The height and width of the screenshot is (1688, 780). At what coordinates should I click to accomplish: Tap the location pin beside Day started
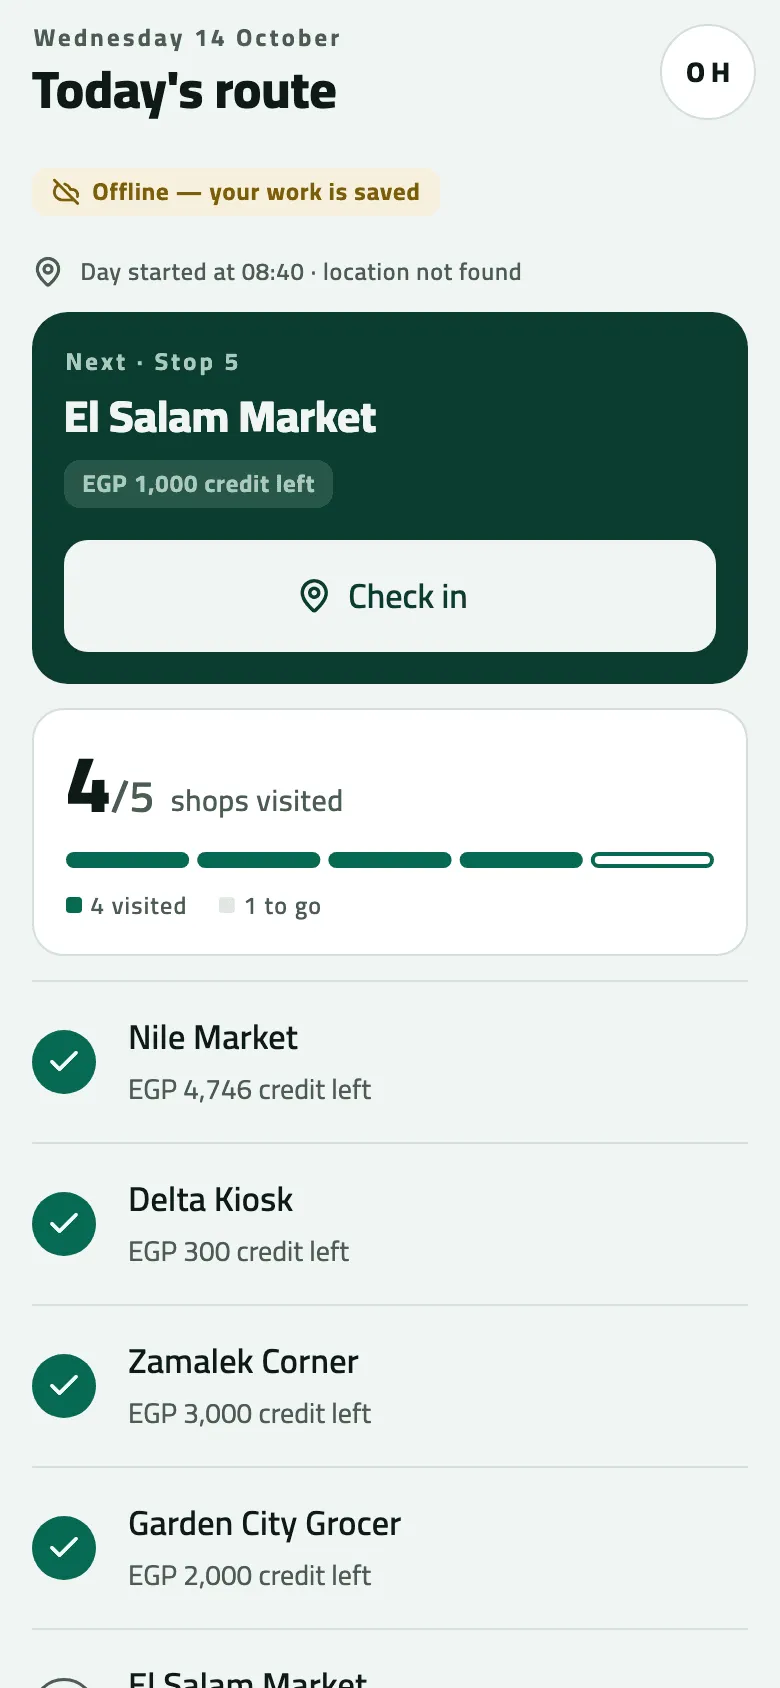coord(48,272)
